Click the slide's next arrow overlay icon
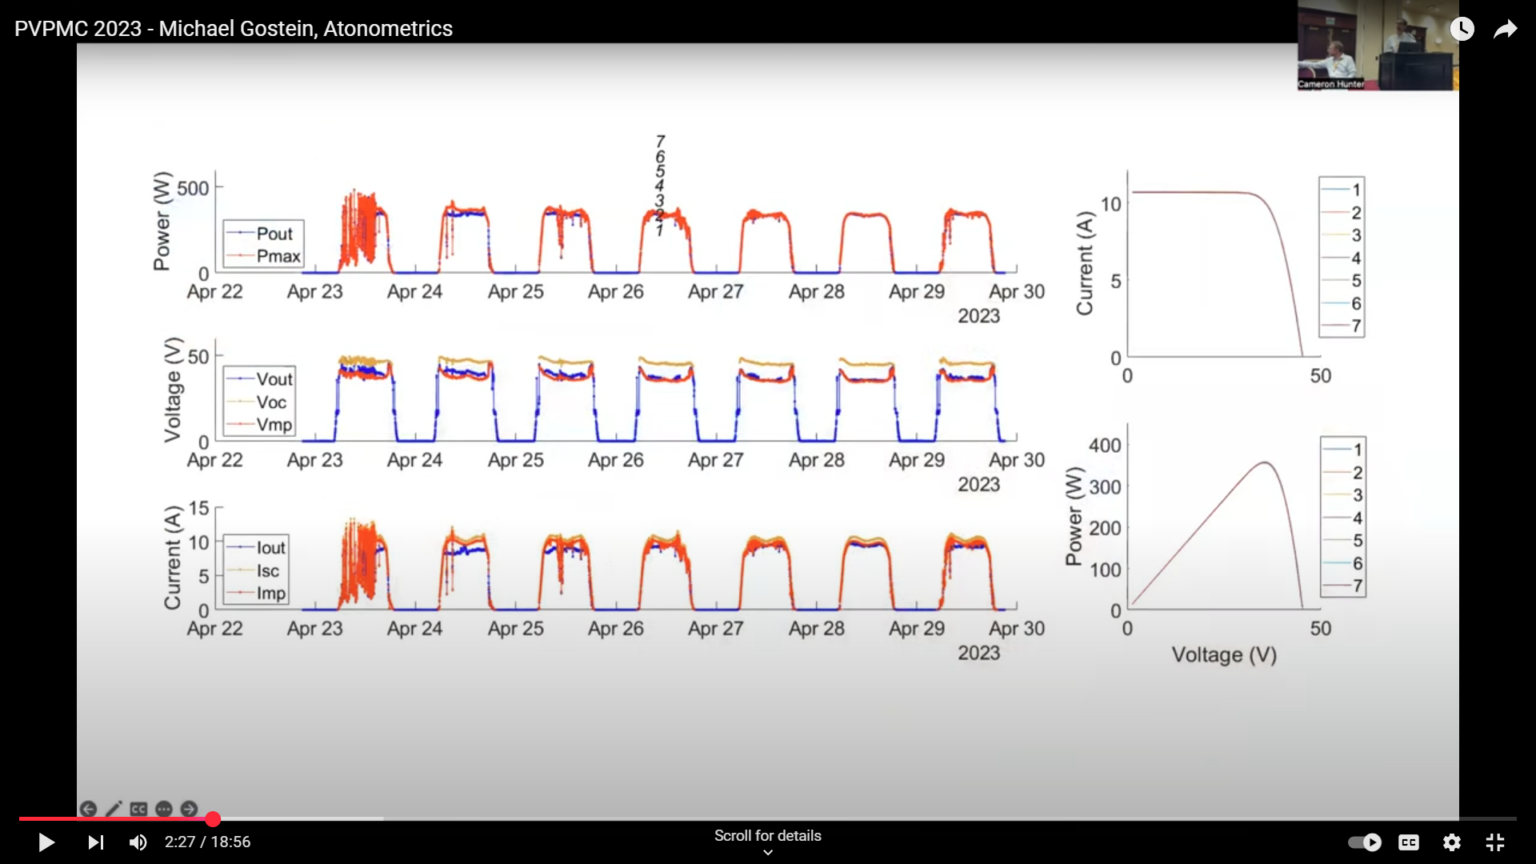Image resolution: width=1536 pixels, height=864 pixels. point(189,808)
